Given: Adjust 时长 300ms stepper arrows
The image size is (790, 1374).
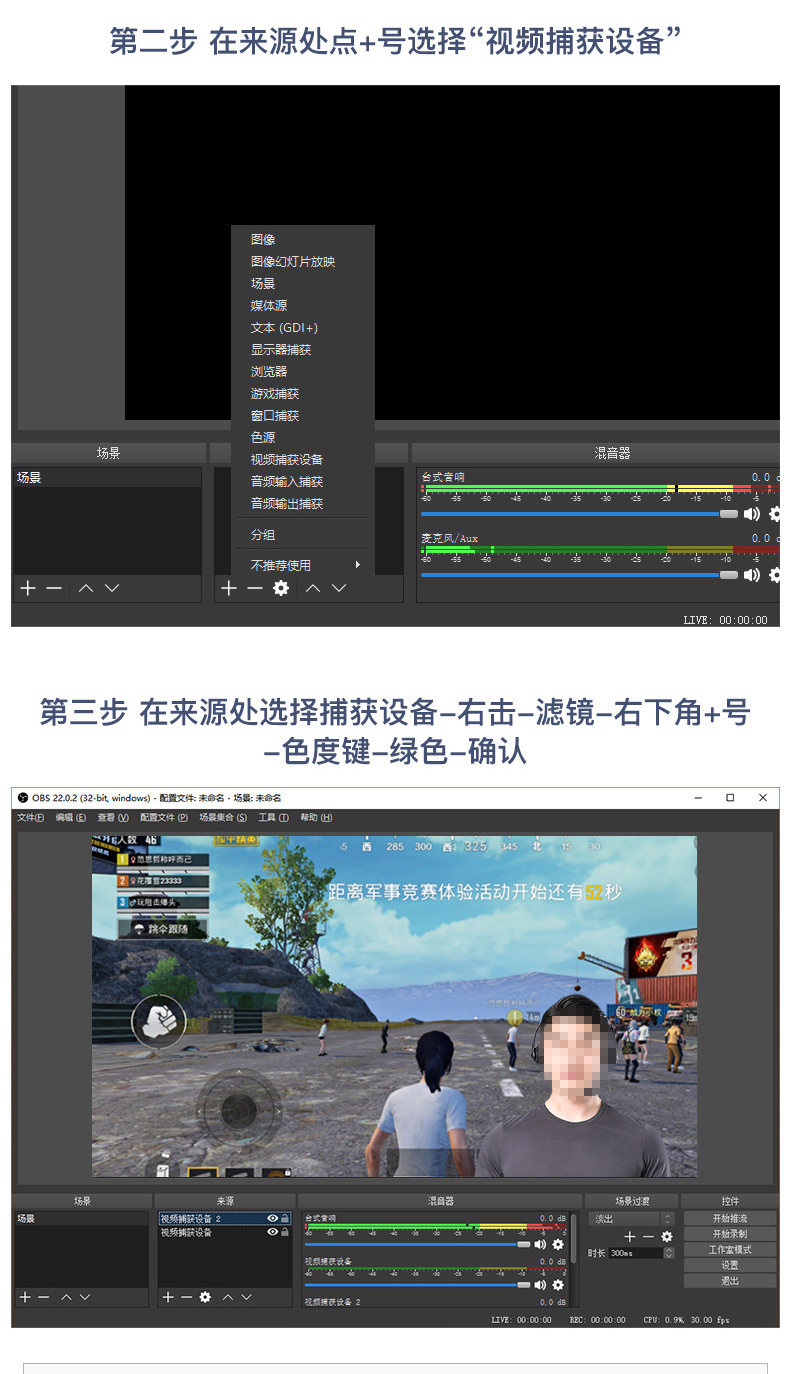Looking at the screenshot, I should pos(669,1253).
